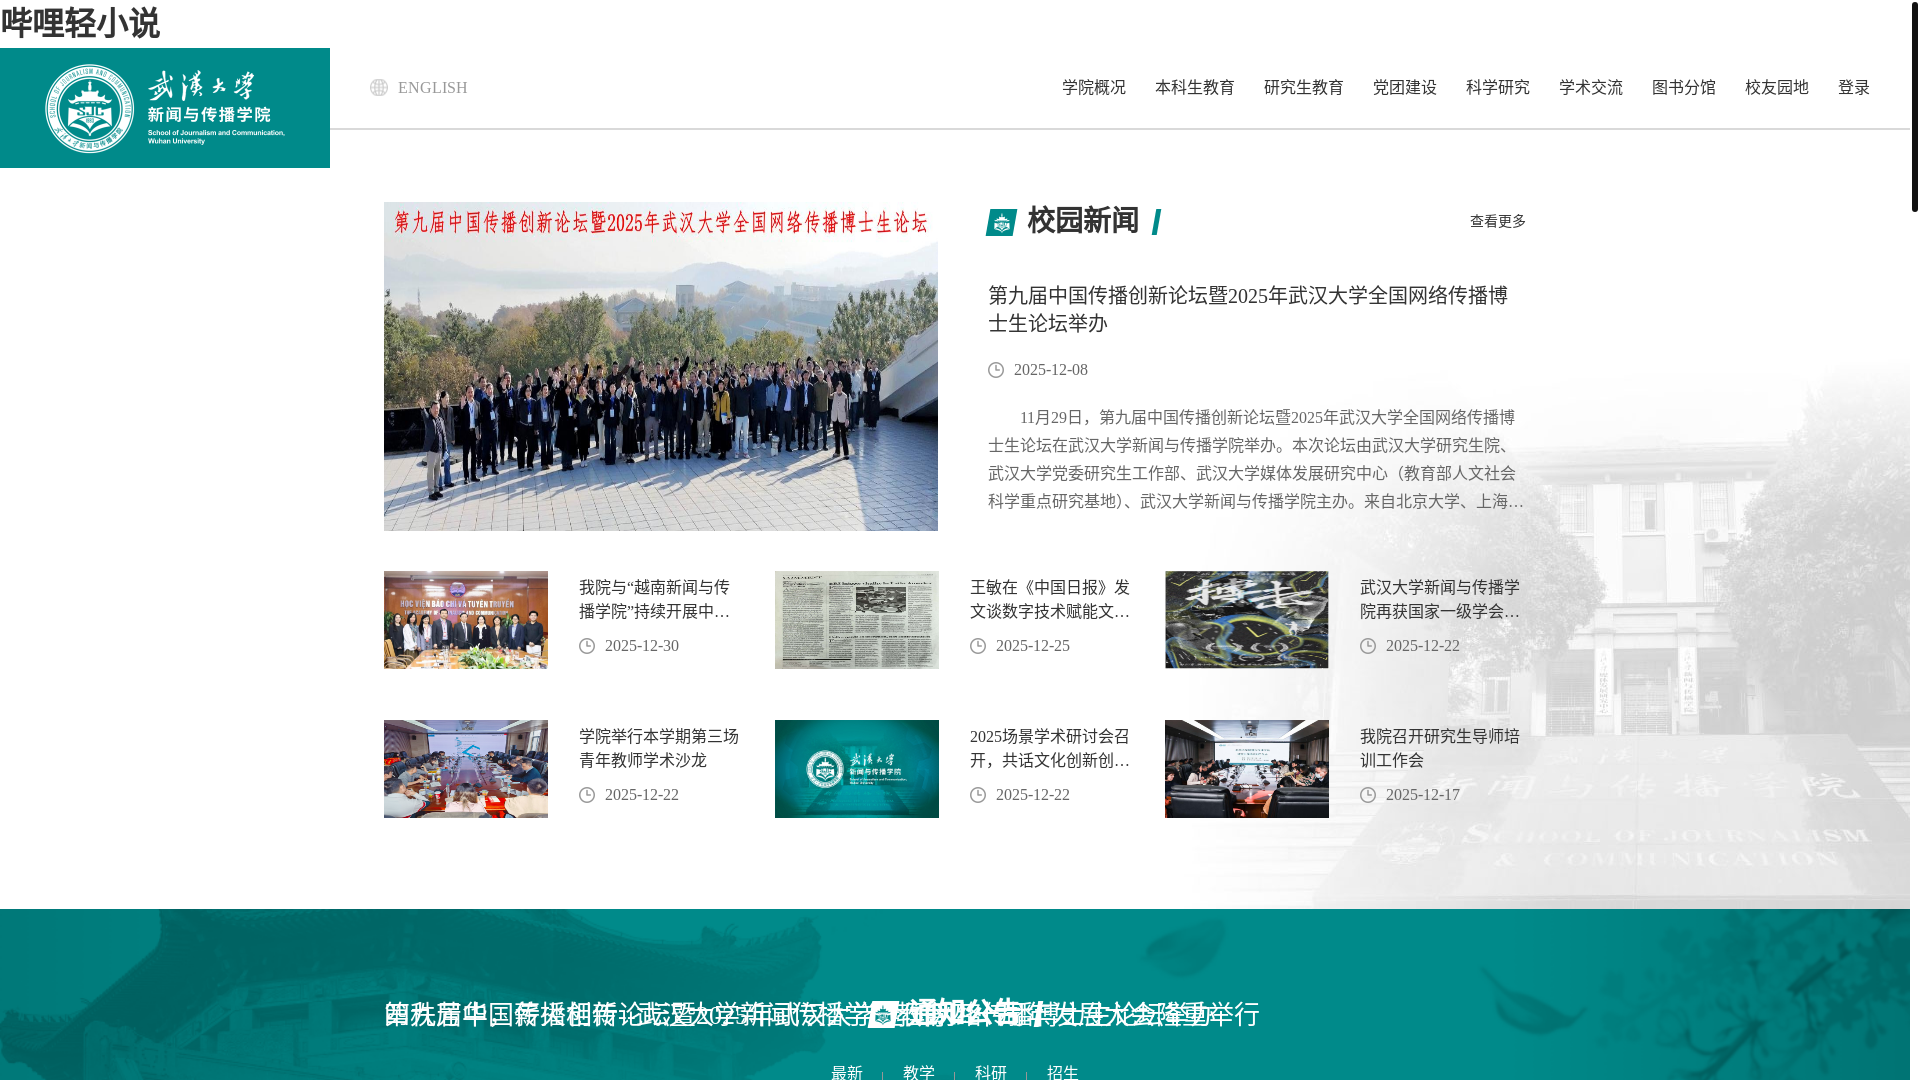Click clock icon of 场景学术研讨会 article date
Image resolution: width=1920 pixels, height=1080 pixels.
(978, 795)
